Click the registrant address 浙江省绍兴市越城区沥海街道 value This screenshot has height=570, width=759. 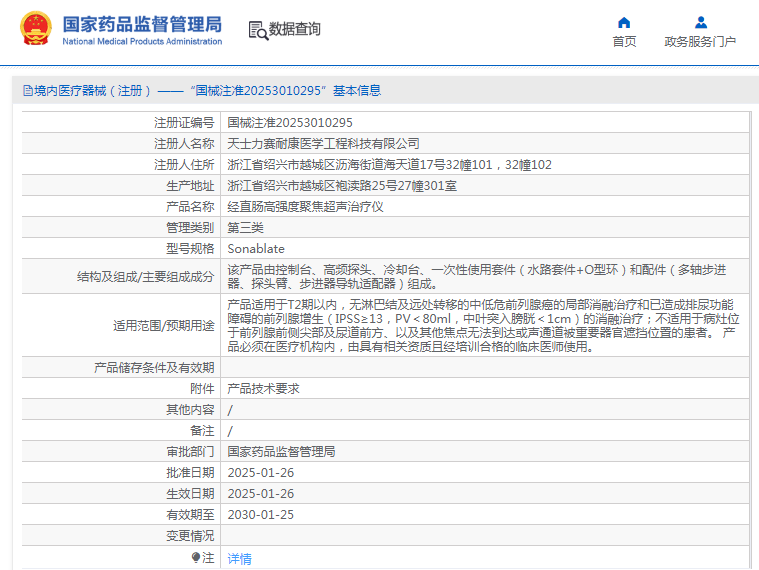tap(390, 165)
